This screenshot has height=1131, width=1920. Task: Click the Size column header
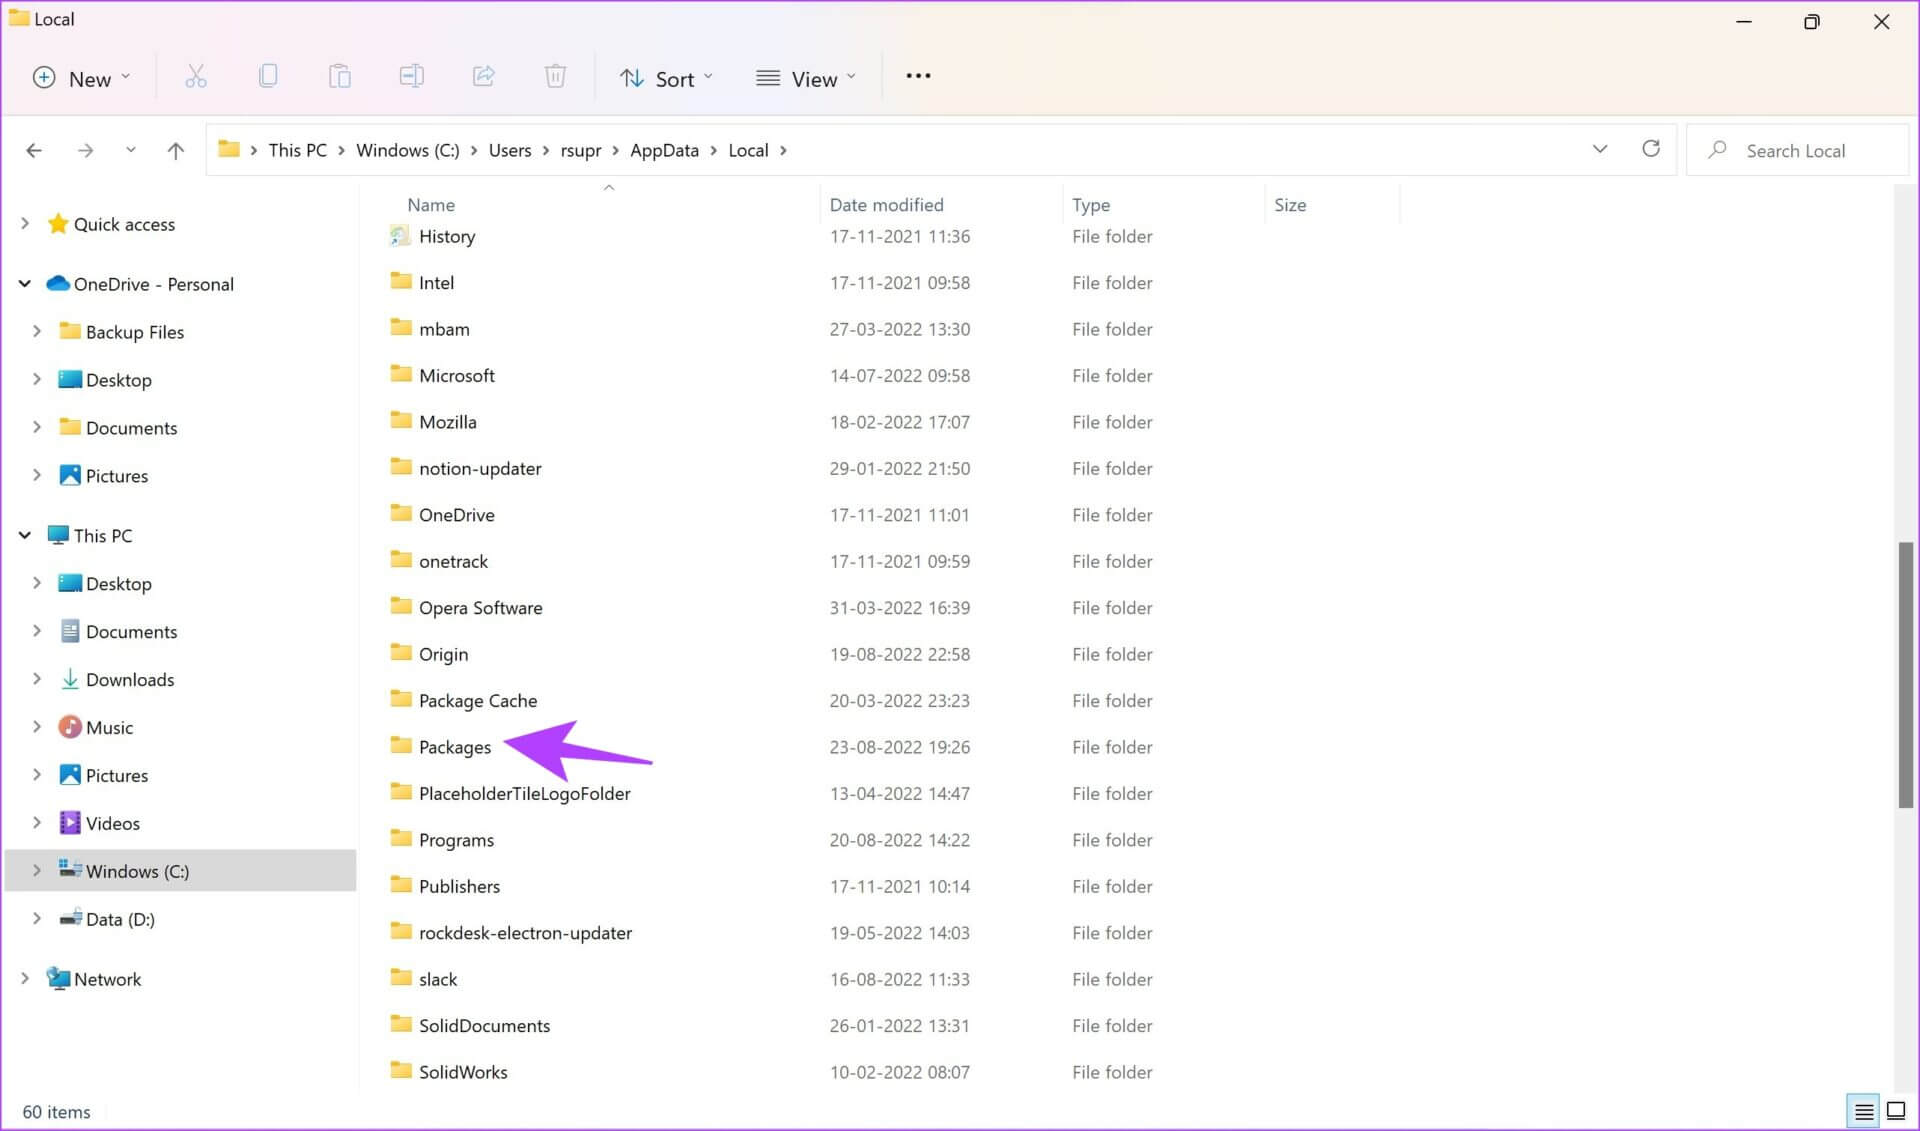[1290, 204]
